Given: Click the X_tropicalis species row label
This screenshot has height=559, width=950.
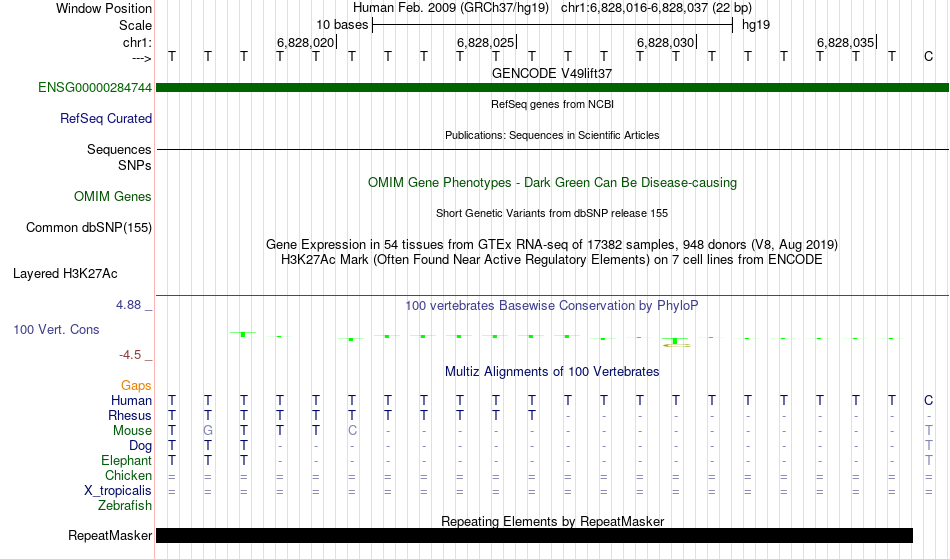Looking at the screenshot, I should 118,491.
